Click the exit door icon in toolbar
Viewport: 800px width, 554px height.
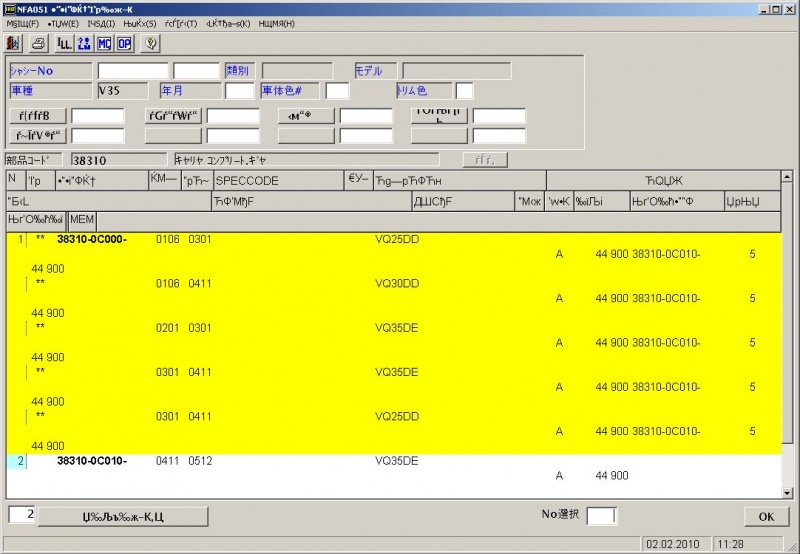pyautogui.click(x=13, y=43)
